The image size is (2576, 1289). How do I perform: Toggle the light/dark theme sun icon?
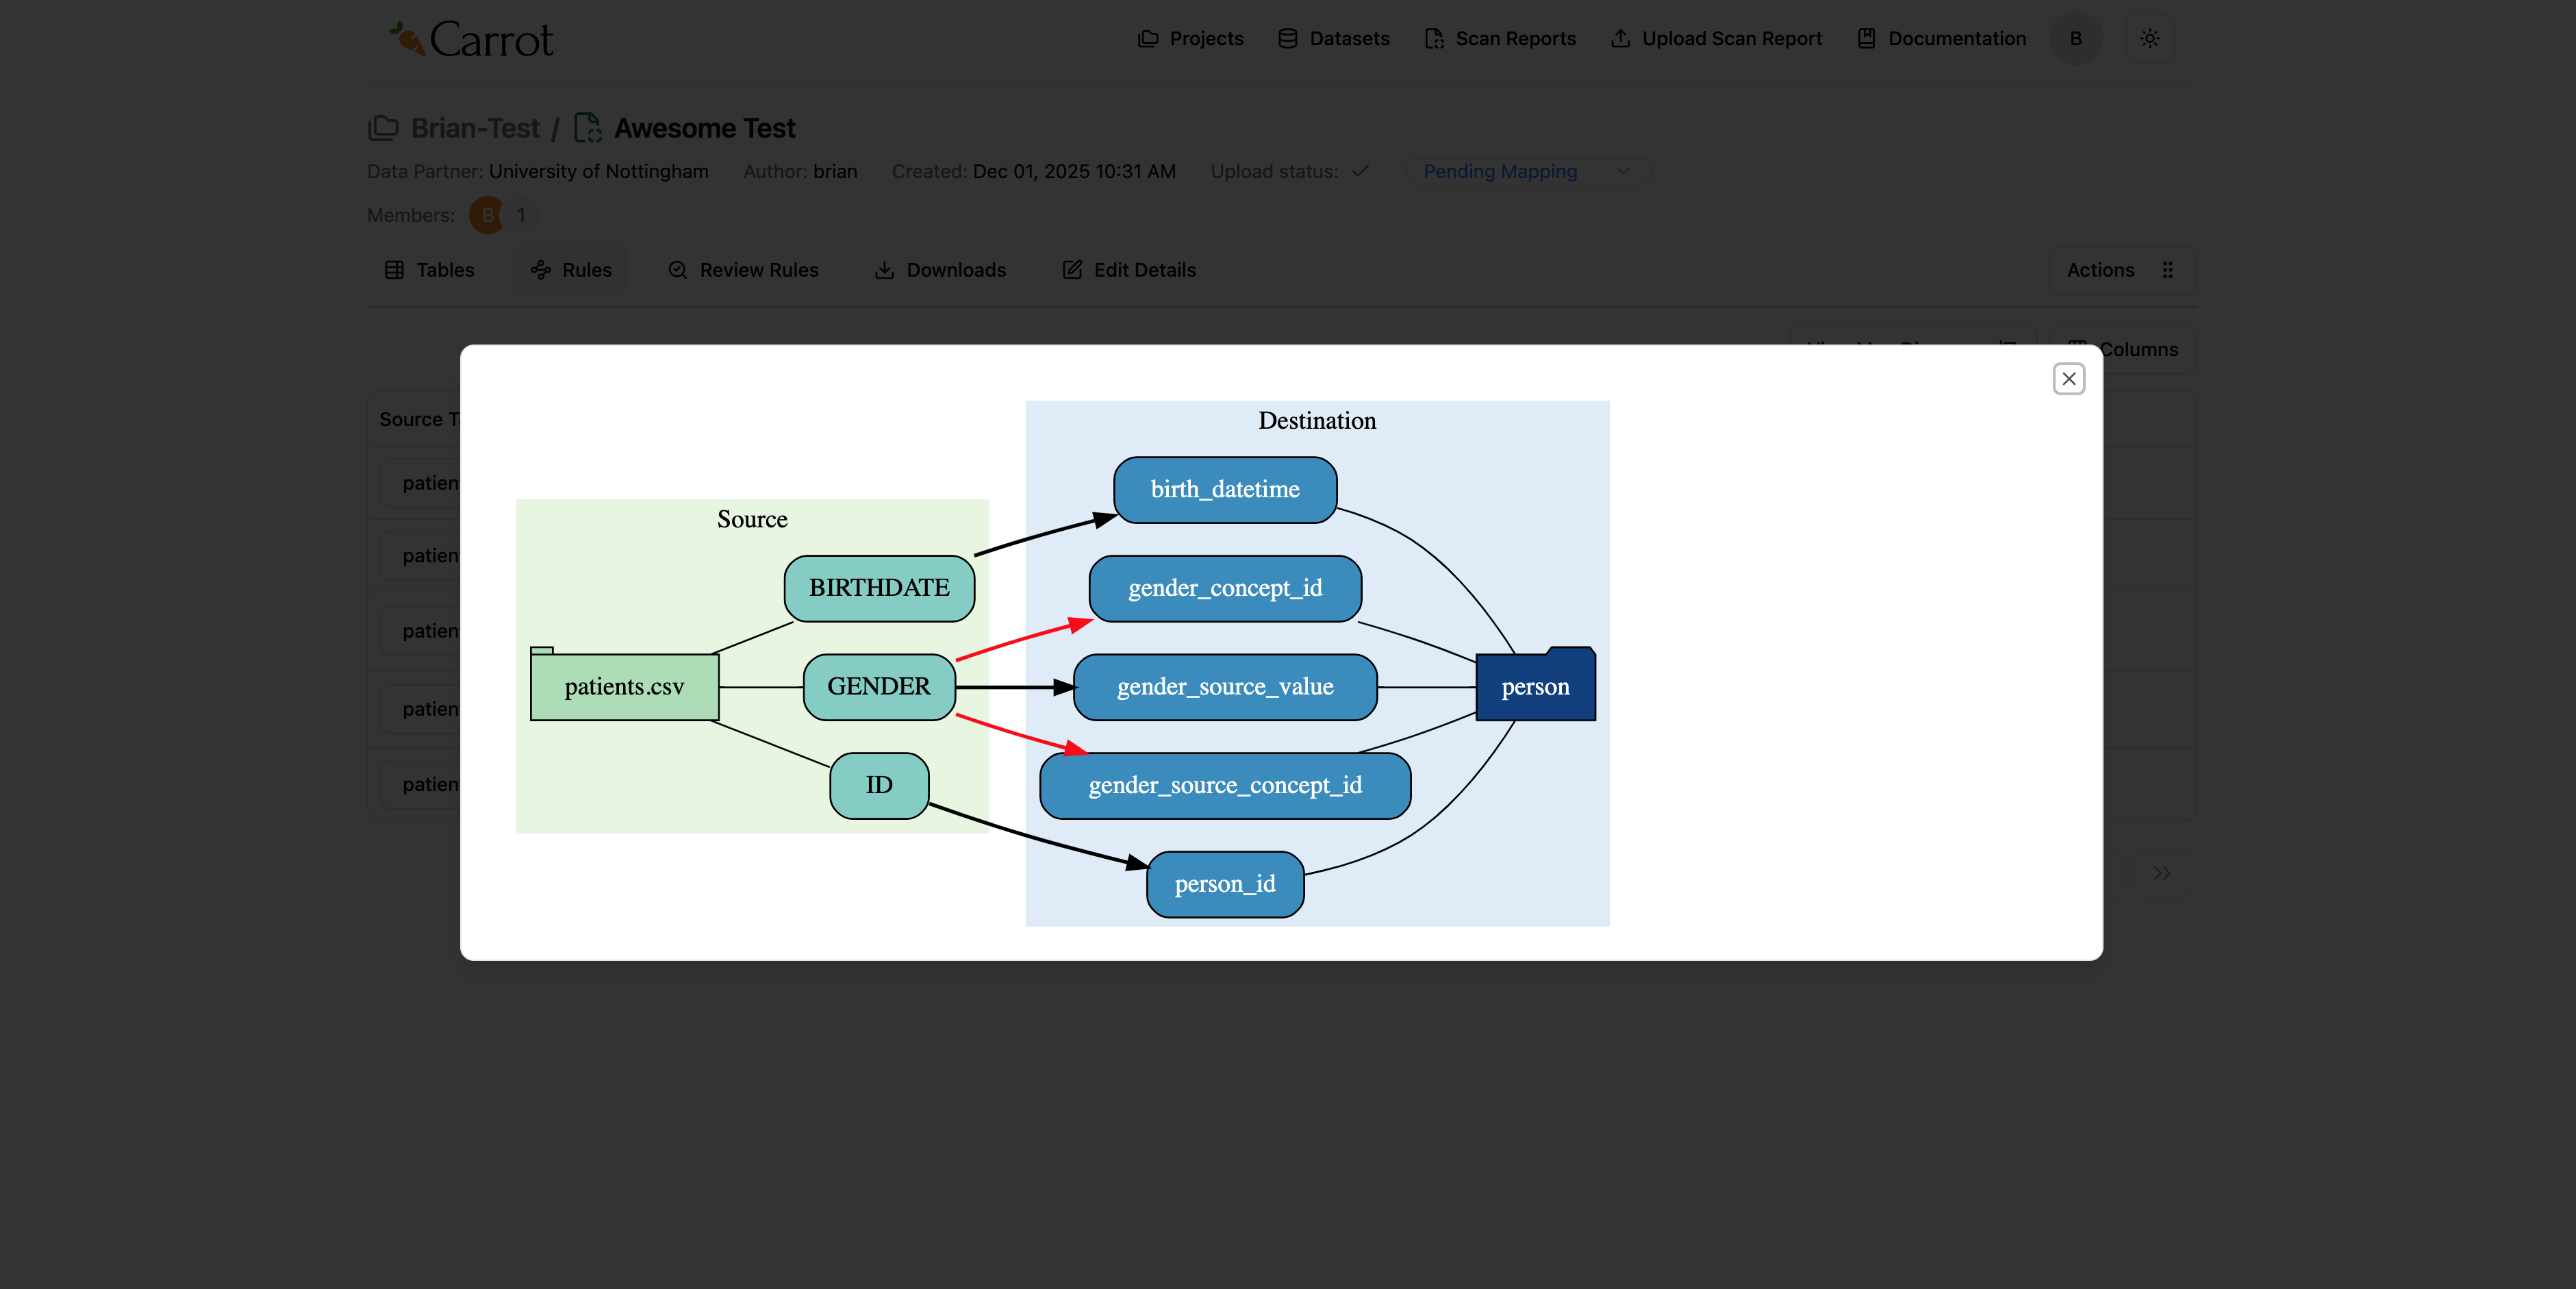tap(2149, 39)
